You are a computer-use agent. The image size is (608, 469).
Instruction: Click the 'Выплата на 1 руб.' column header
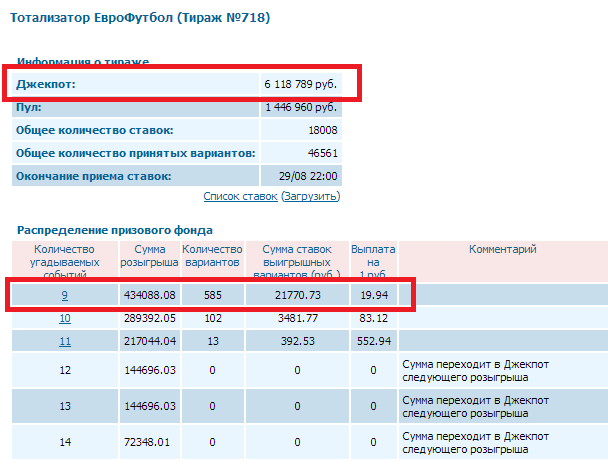[373, 262]
